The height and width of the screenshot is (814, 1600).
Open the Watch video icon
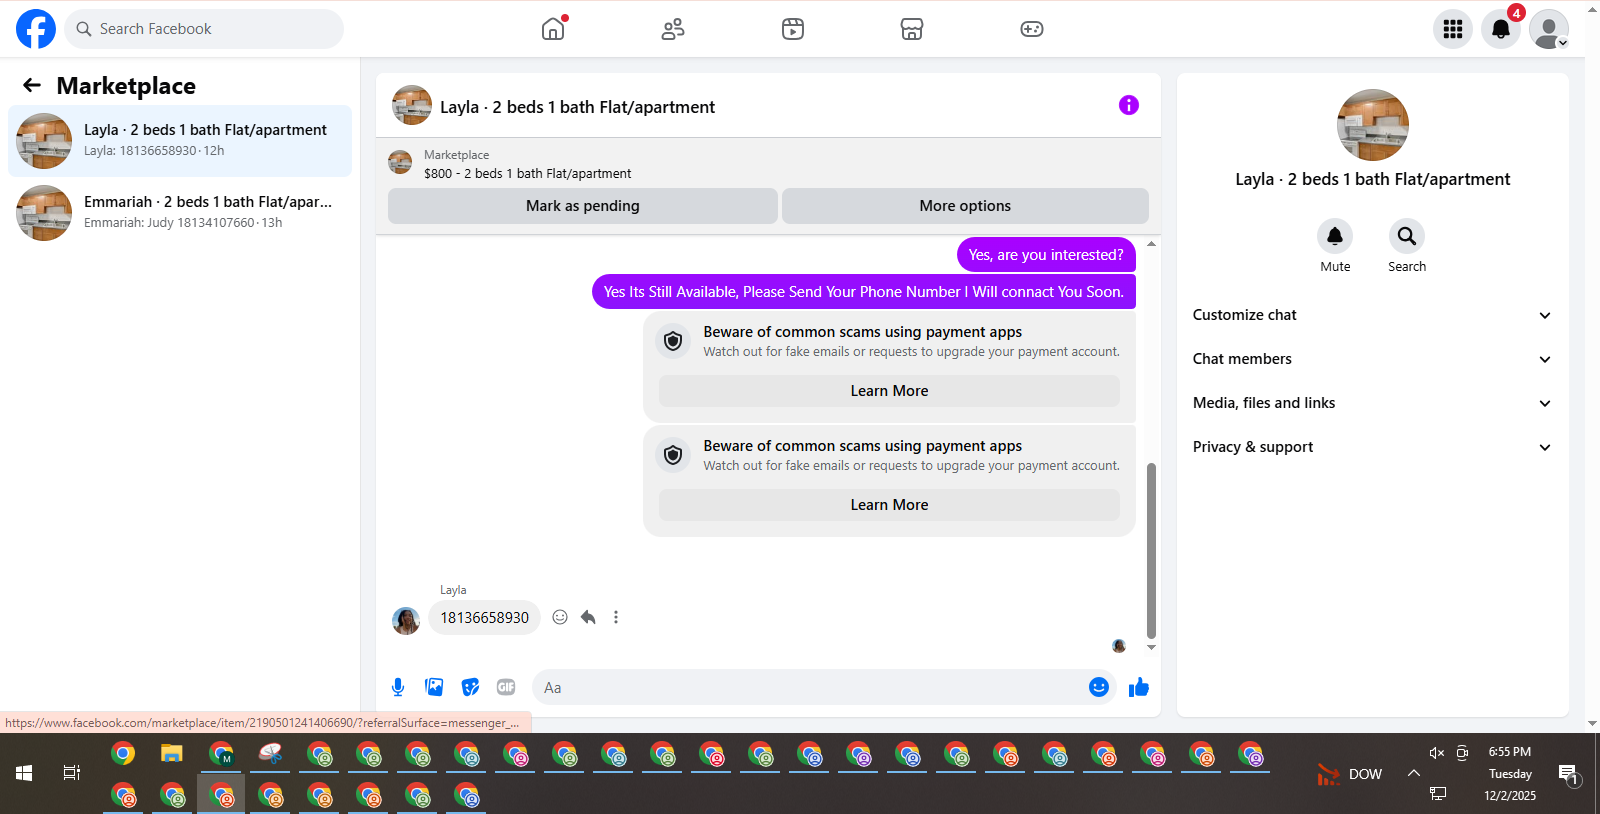793,29
